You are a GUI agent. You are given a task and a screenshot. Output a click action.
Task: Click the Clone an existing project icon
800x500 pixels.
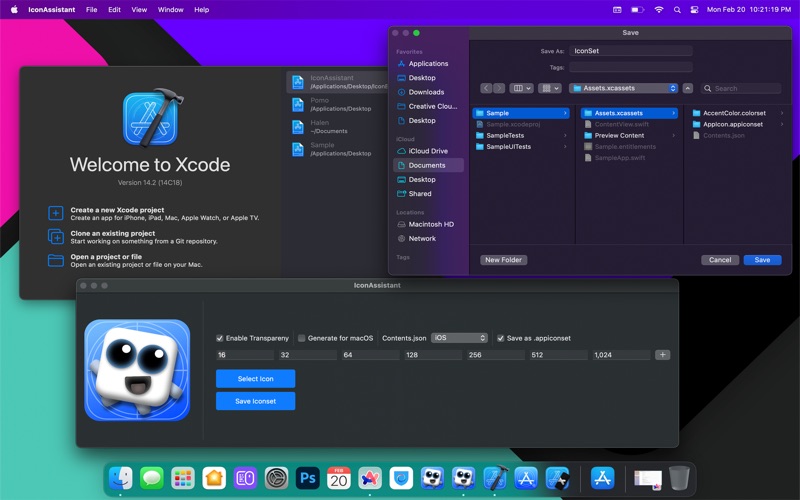(56, 237)
